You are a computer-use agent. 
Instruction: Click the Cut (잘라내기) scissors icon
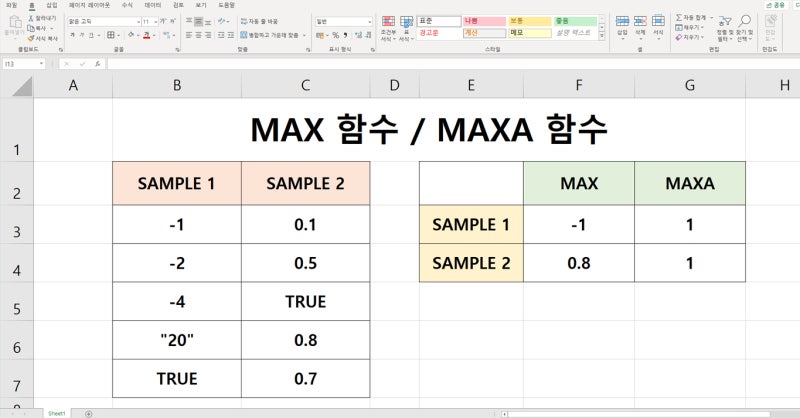pyautogui.click(x=31, y=18)
